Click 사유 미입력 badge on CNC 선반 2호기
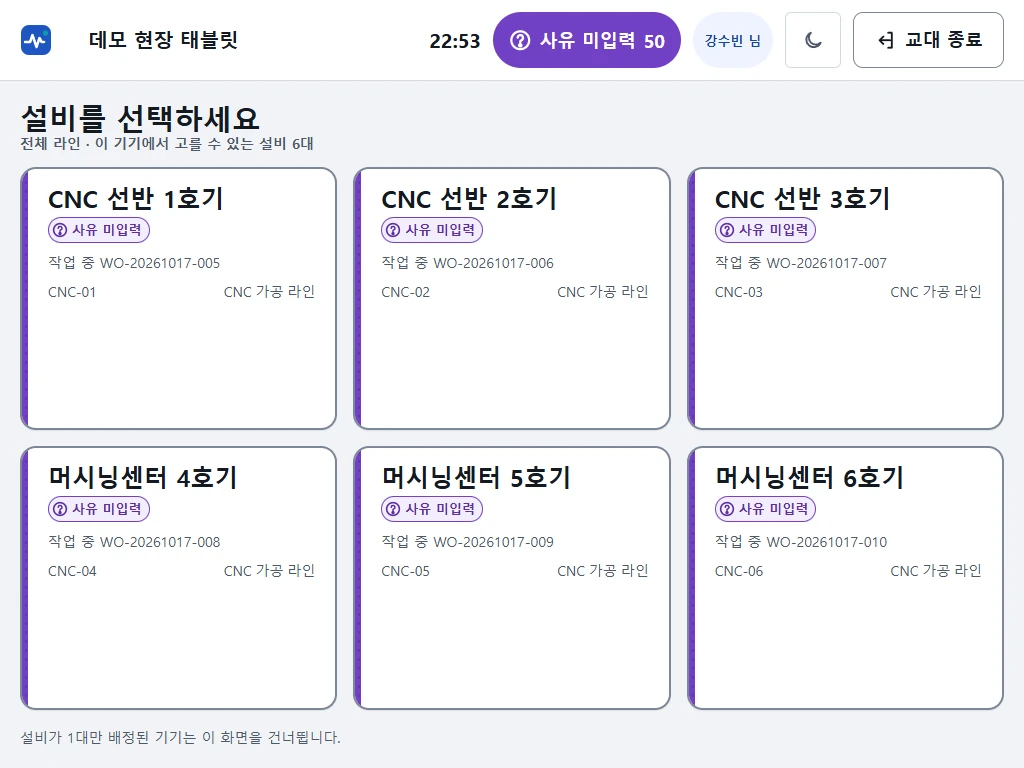This screenshot has height=768, width=1024. pyautogui.click(x=432, y=230)
